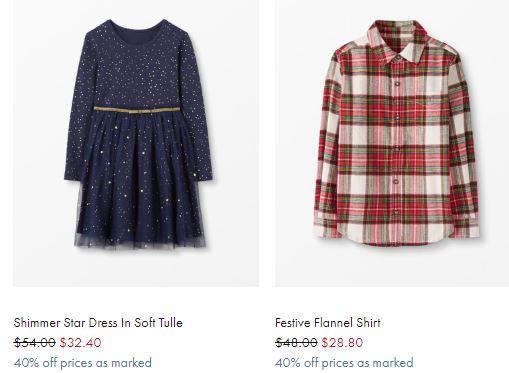Select the $32.40 sale price
Viewport: 509px width, 373px height.
point(80,343)
